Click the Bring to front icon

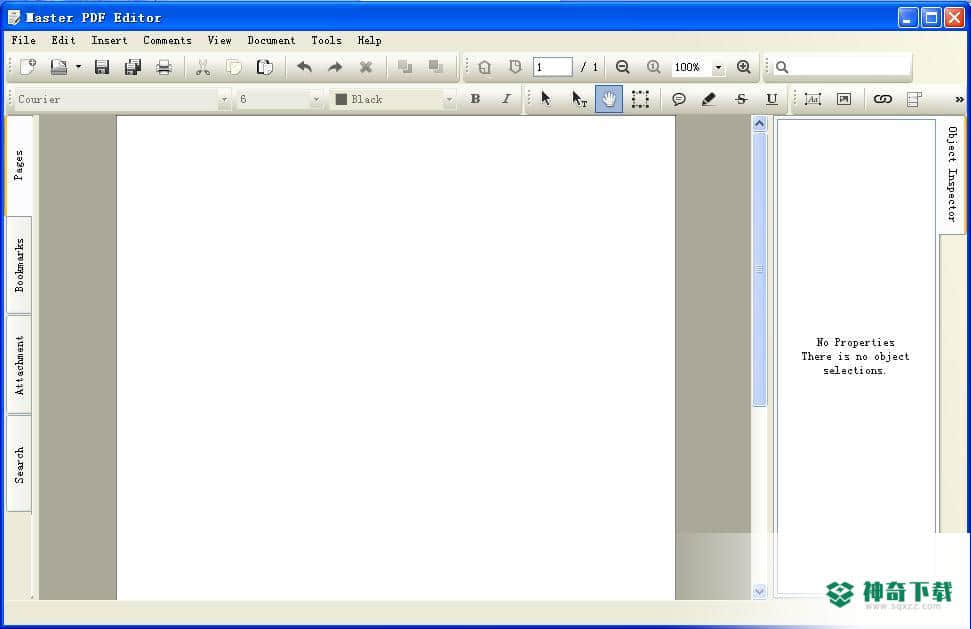tap(405, 67)
